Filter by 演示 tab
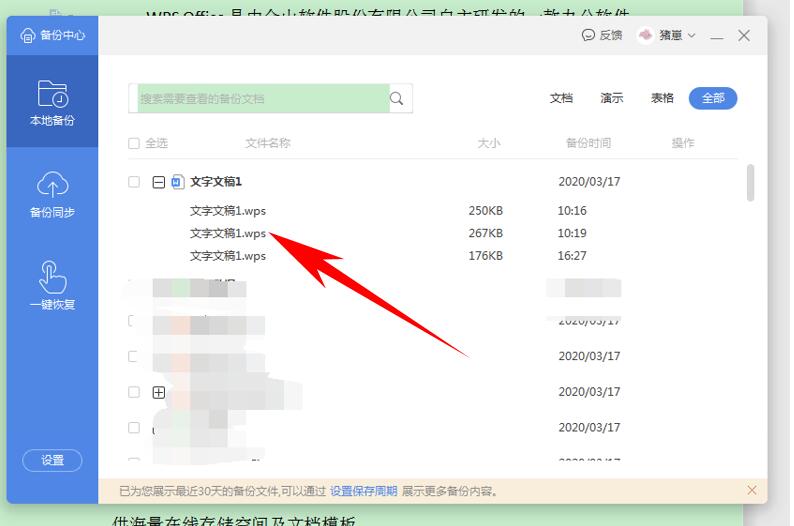This screenshot has width=794, height=526. 611,98
